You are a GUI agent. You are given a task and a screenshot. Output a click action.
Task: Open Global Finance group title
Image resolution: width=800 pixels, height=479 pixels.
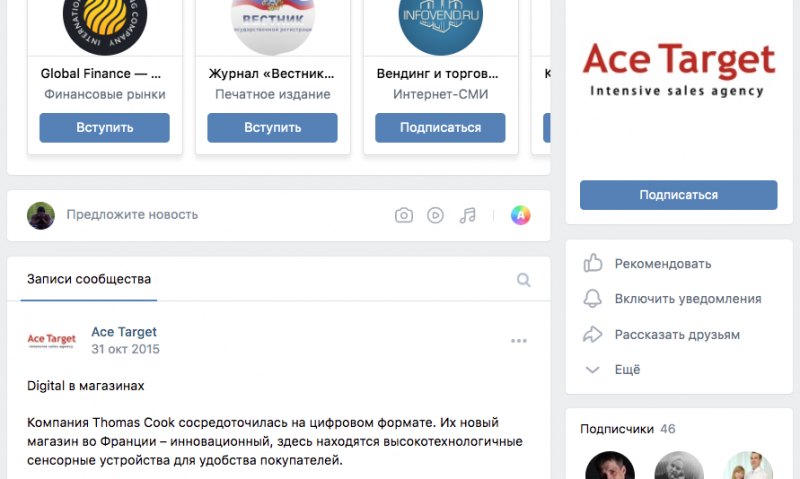coord(101,73)
